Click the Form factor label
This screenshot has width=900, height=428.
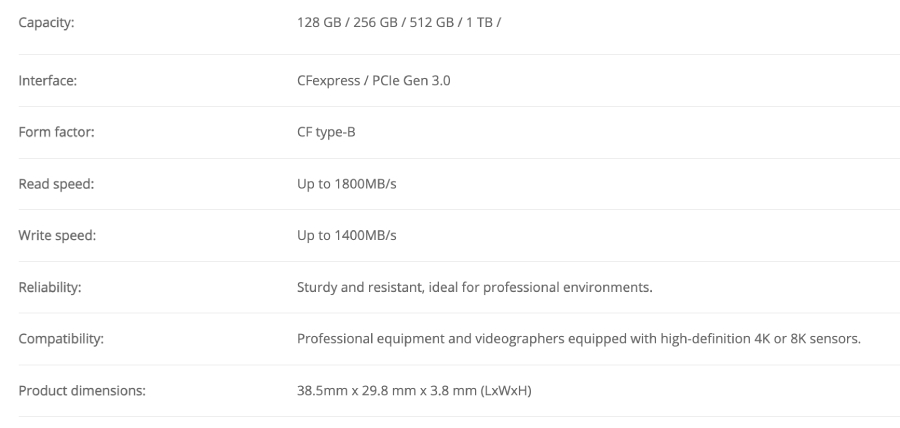pos(56,132)
